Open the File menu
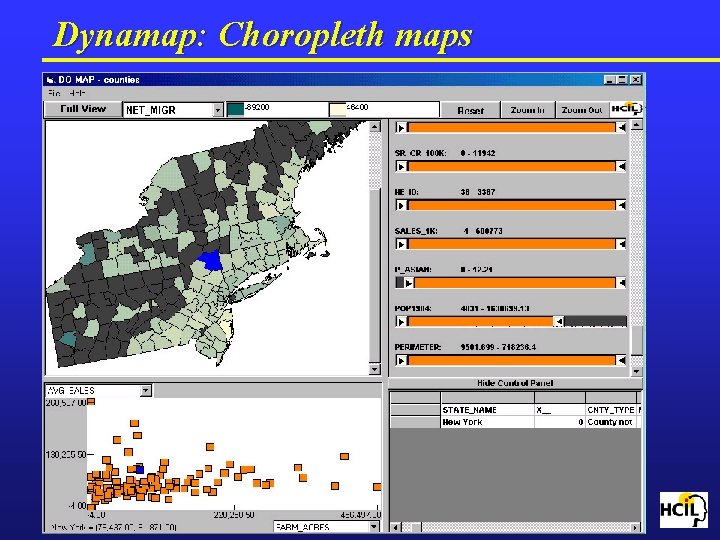Screen dimensions: 720x540 54,93
